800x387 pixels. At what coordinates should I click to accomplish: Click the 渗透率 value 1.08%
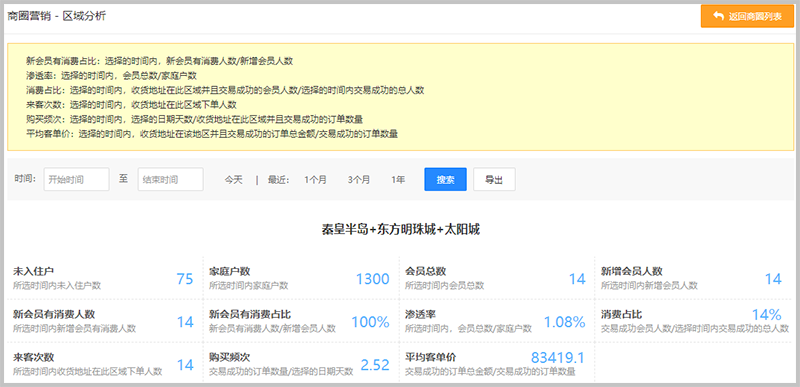564,322
